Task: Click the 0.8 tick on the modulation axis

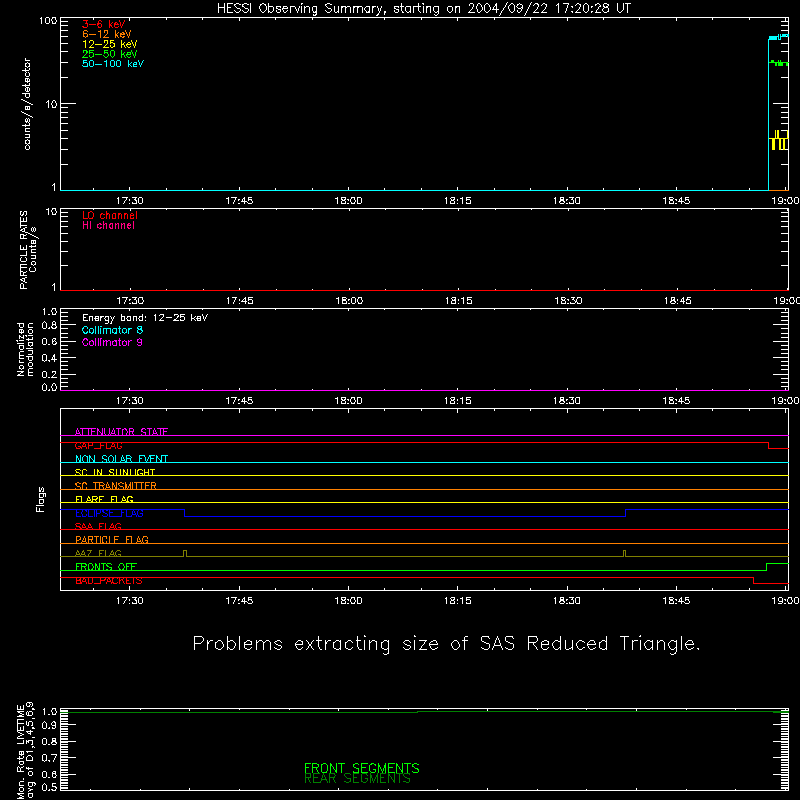Action: click(x=49, y=326)
